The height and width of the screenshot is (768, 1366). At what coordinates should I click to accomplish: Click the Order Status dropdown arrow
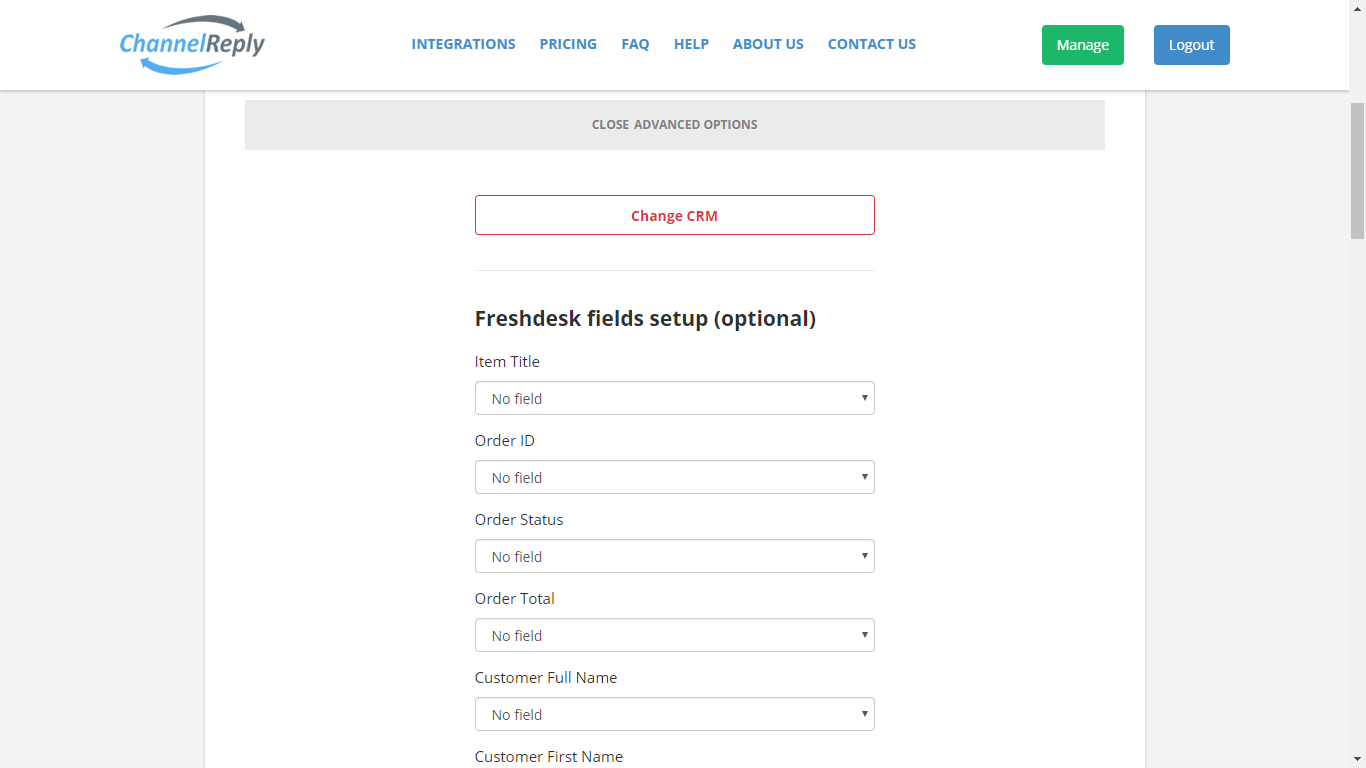click(864, 556)
